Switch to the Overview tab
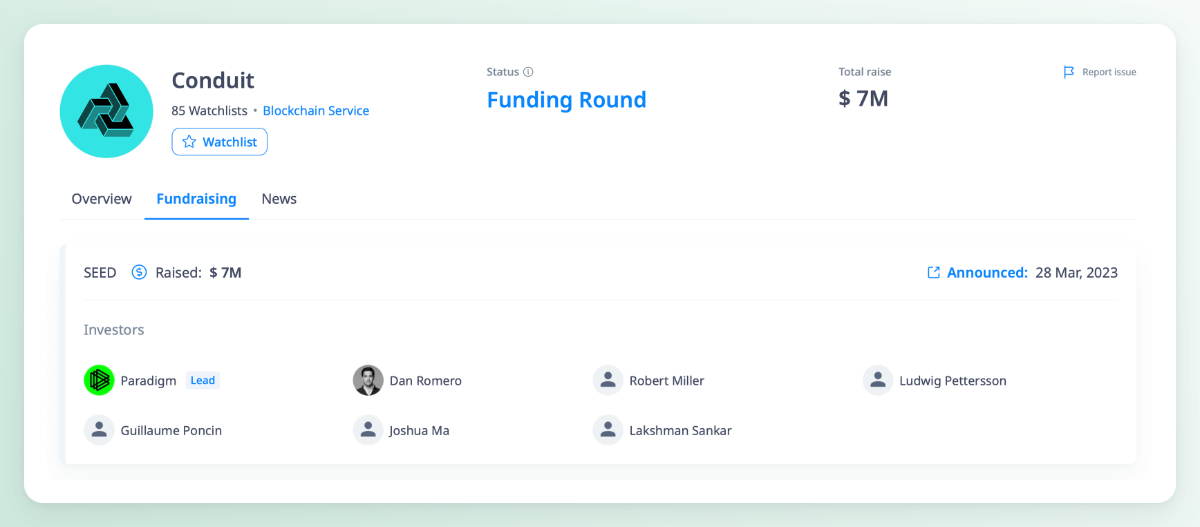Image resolution: width=1200 pixels, height=527 pixels. (x=102, y=199)
